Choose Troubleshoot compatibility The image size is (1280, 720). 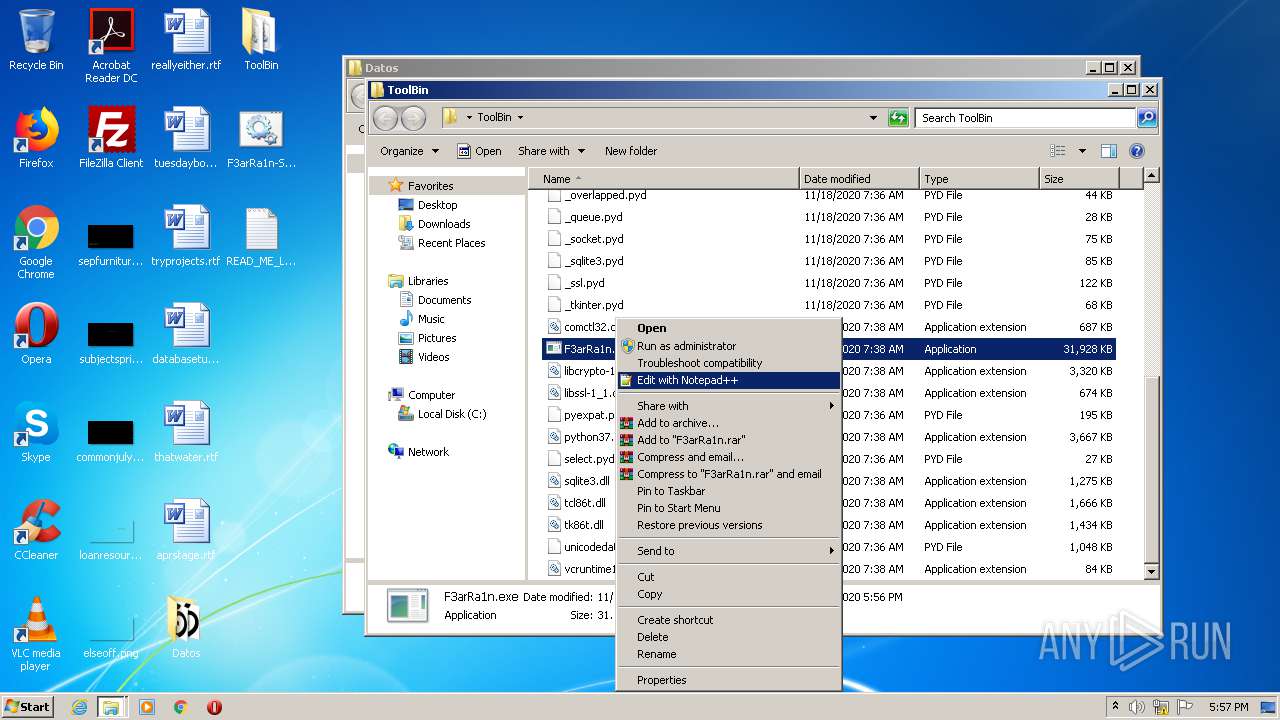(x=728, y=363)
